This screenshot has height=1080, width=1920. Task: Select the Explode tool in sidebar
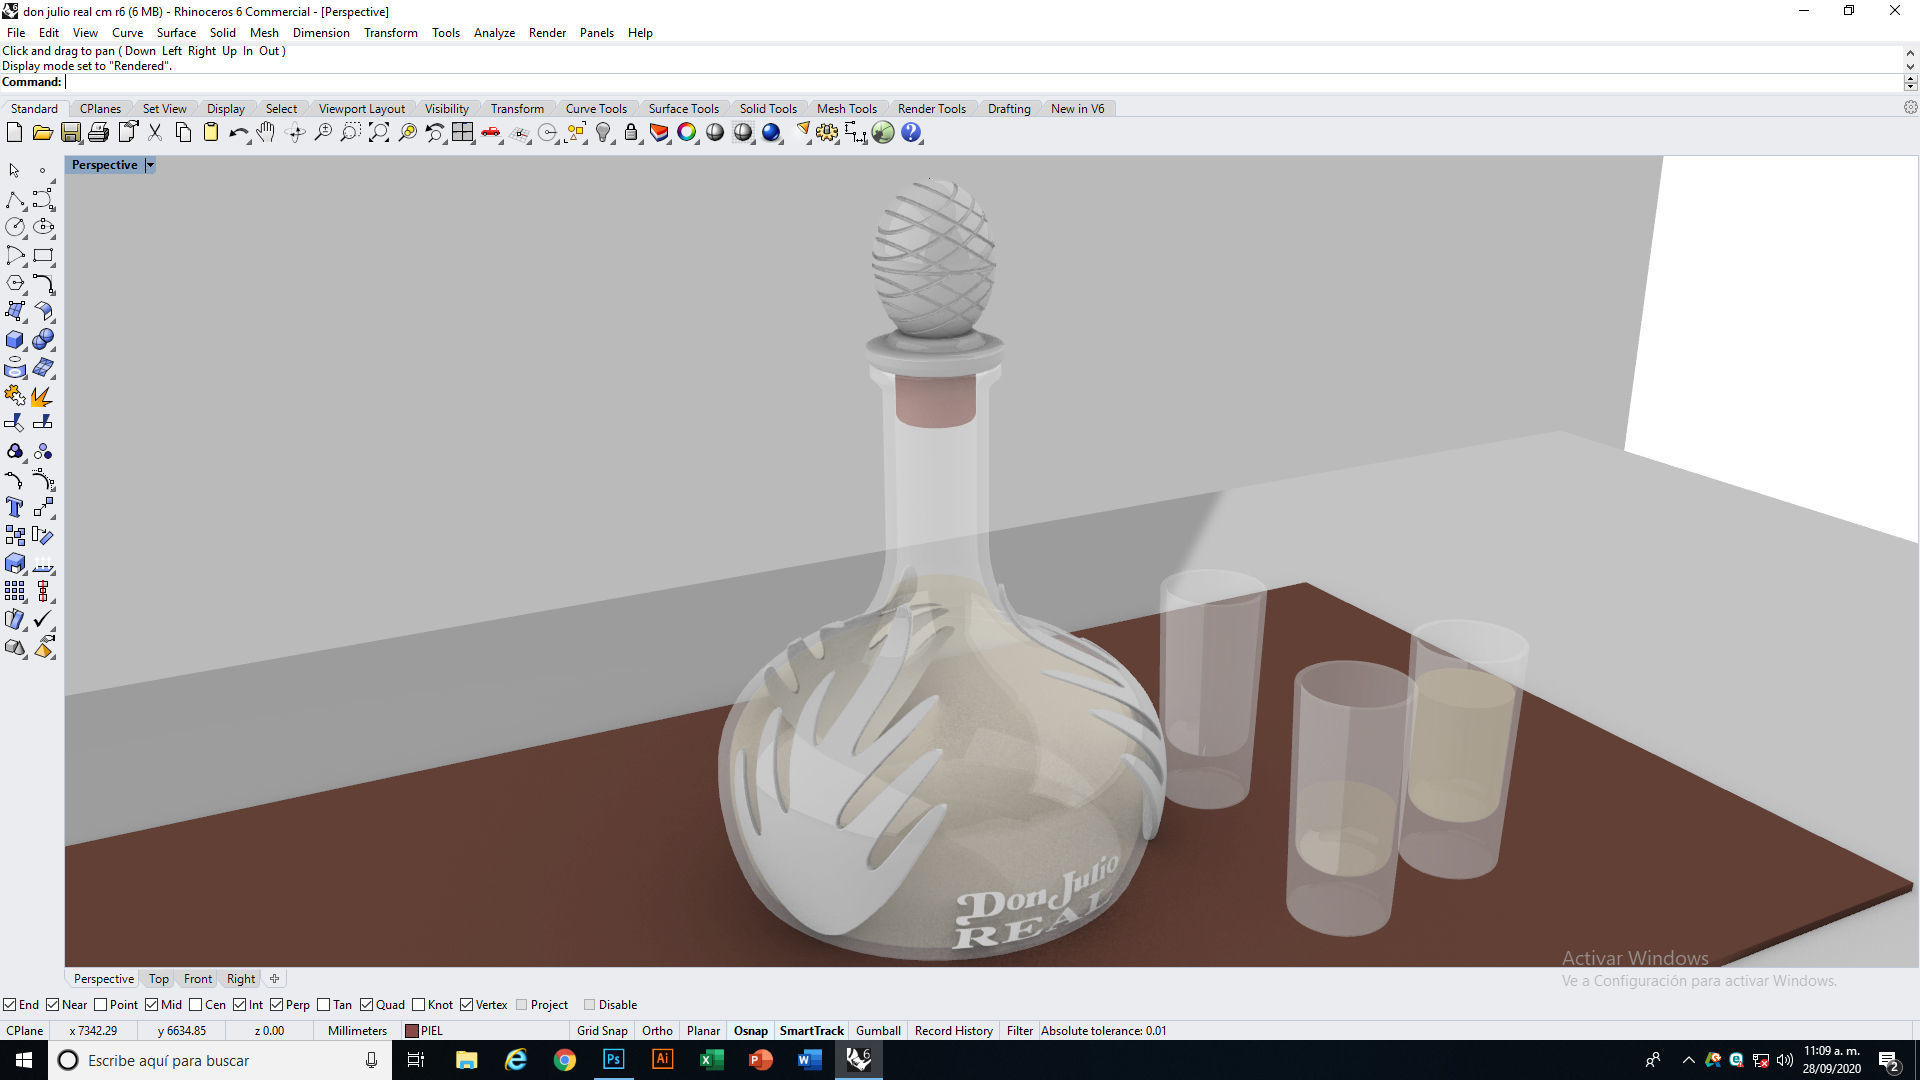click(x=43, y=396)
